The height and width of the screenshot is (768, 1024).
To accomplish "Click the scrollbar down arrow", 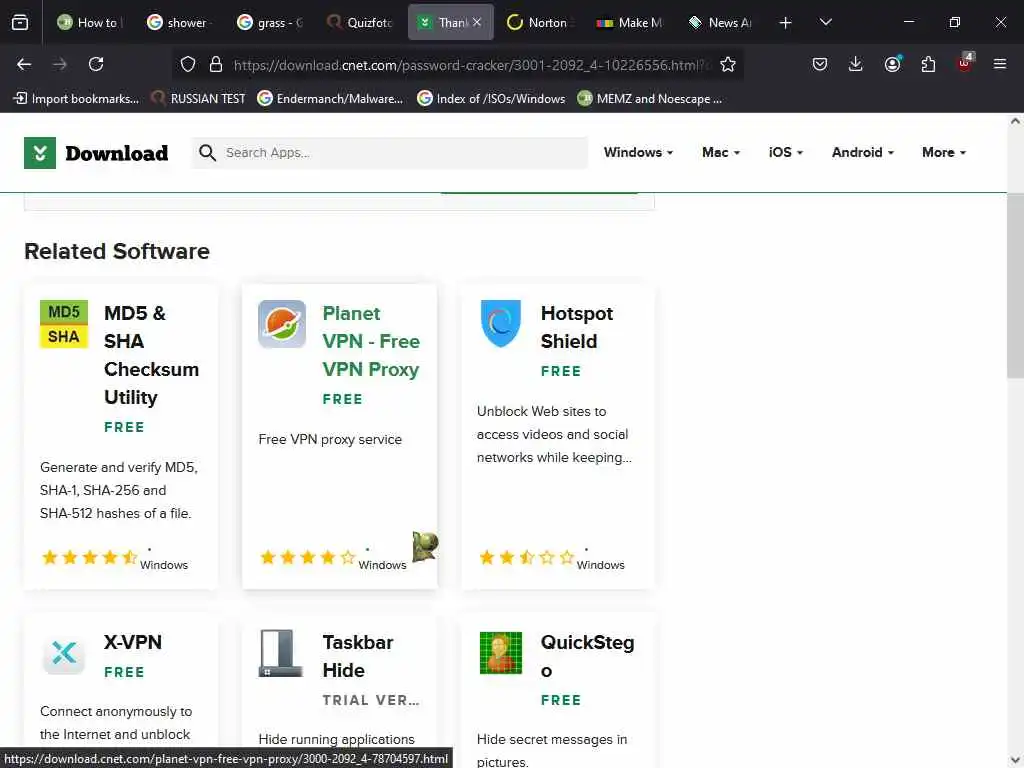I will [1015, 760].
